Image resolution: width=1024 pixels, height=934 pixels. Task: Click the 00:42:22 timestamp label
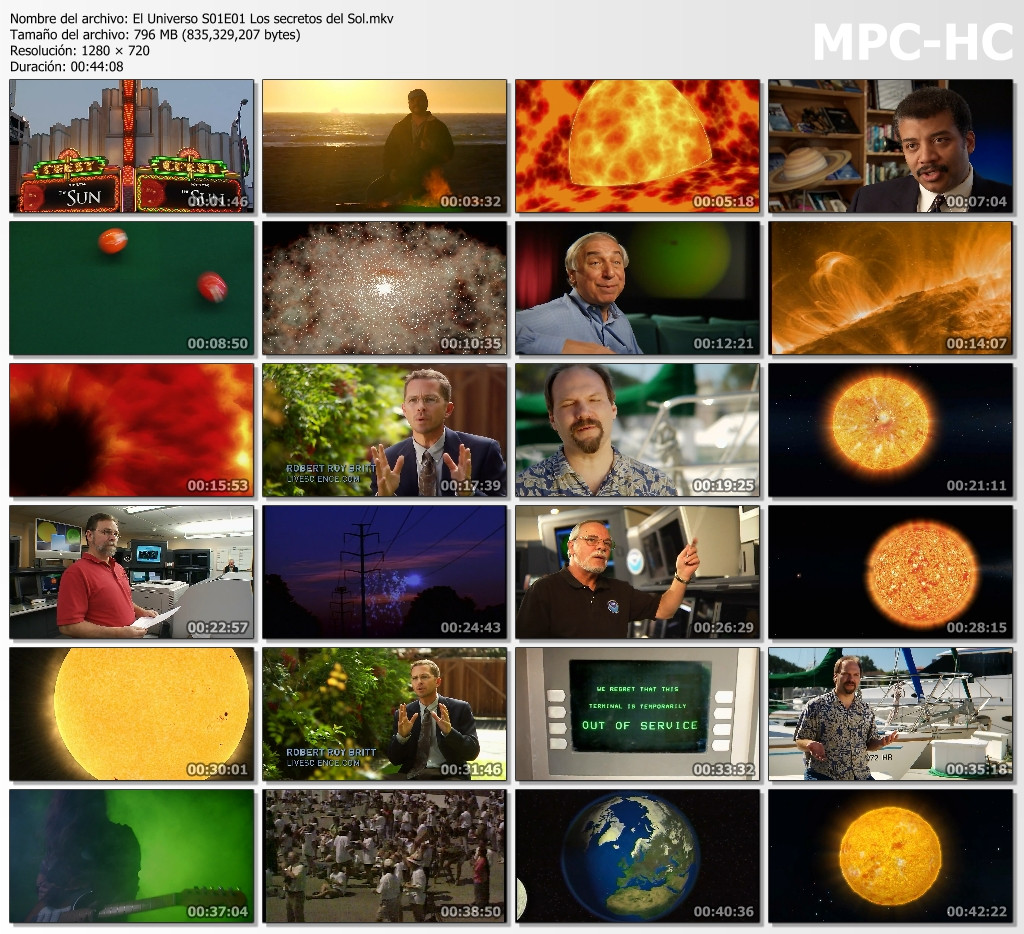click(976, 911)
